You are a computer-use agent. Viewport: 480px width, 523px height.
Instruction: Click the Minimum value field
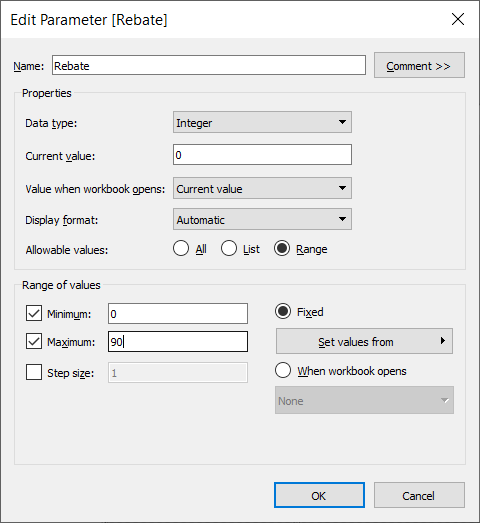(178, 314)
